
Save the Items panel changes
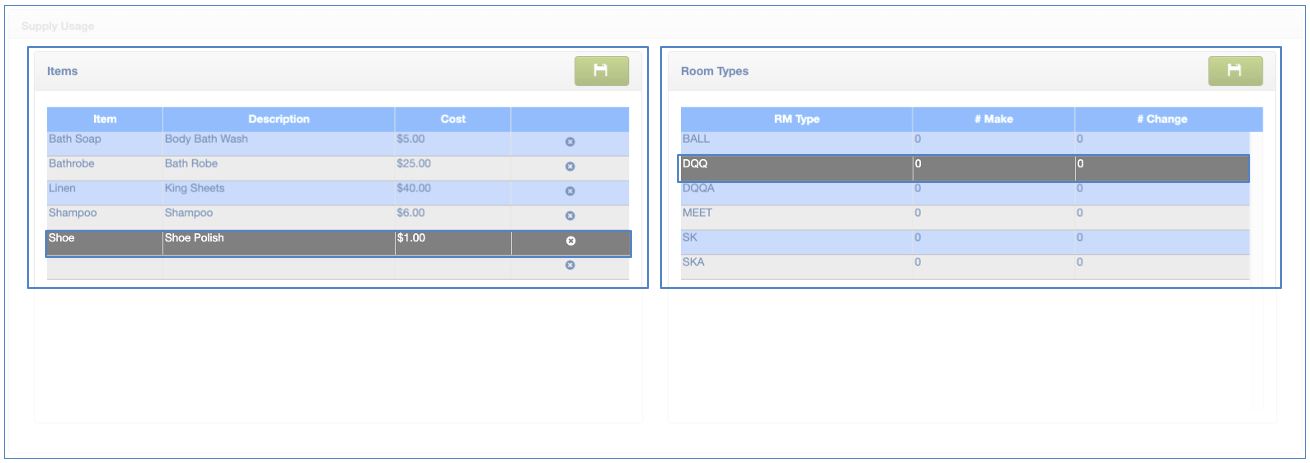point(601,71)
